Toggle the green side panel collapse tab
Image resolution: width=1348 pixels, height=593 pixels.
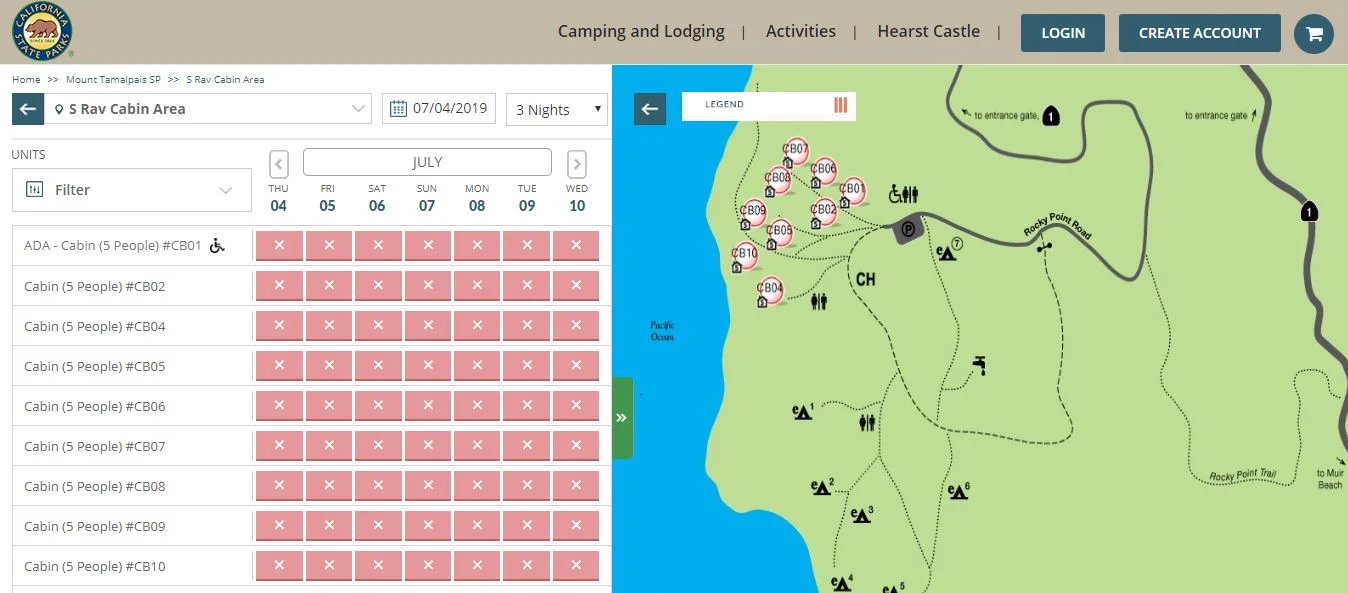622,418
